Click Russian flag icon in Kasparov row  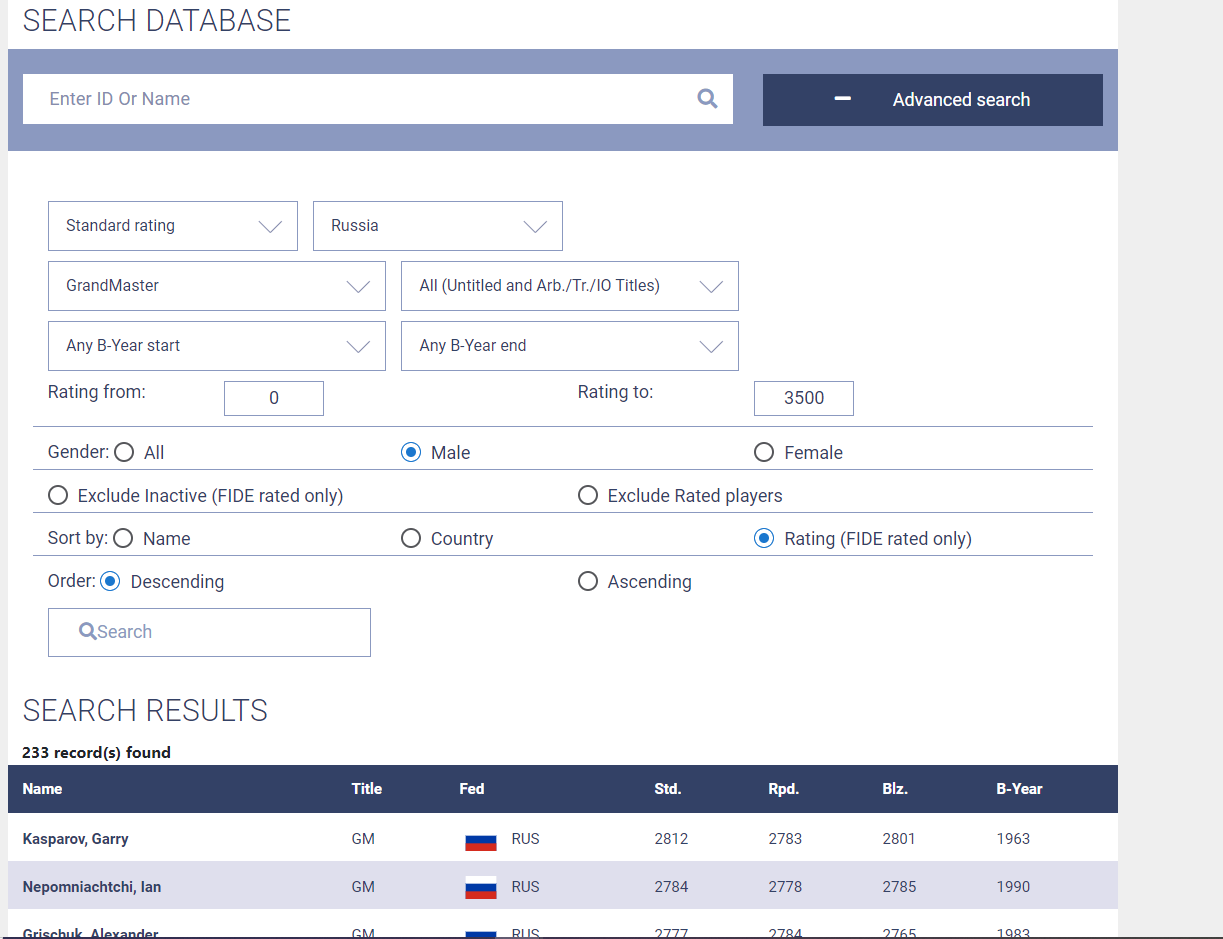481,840
